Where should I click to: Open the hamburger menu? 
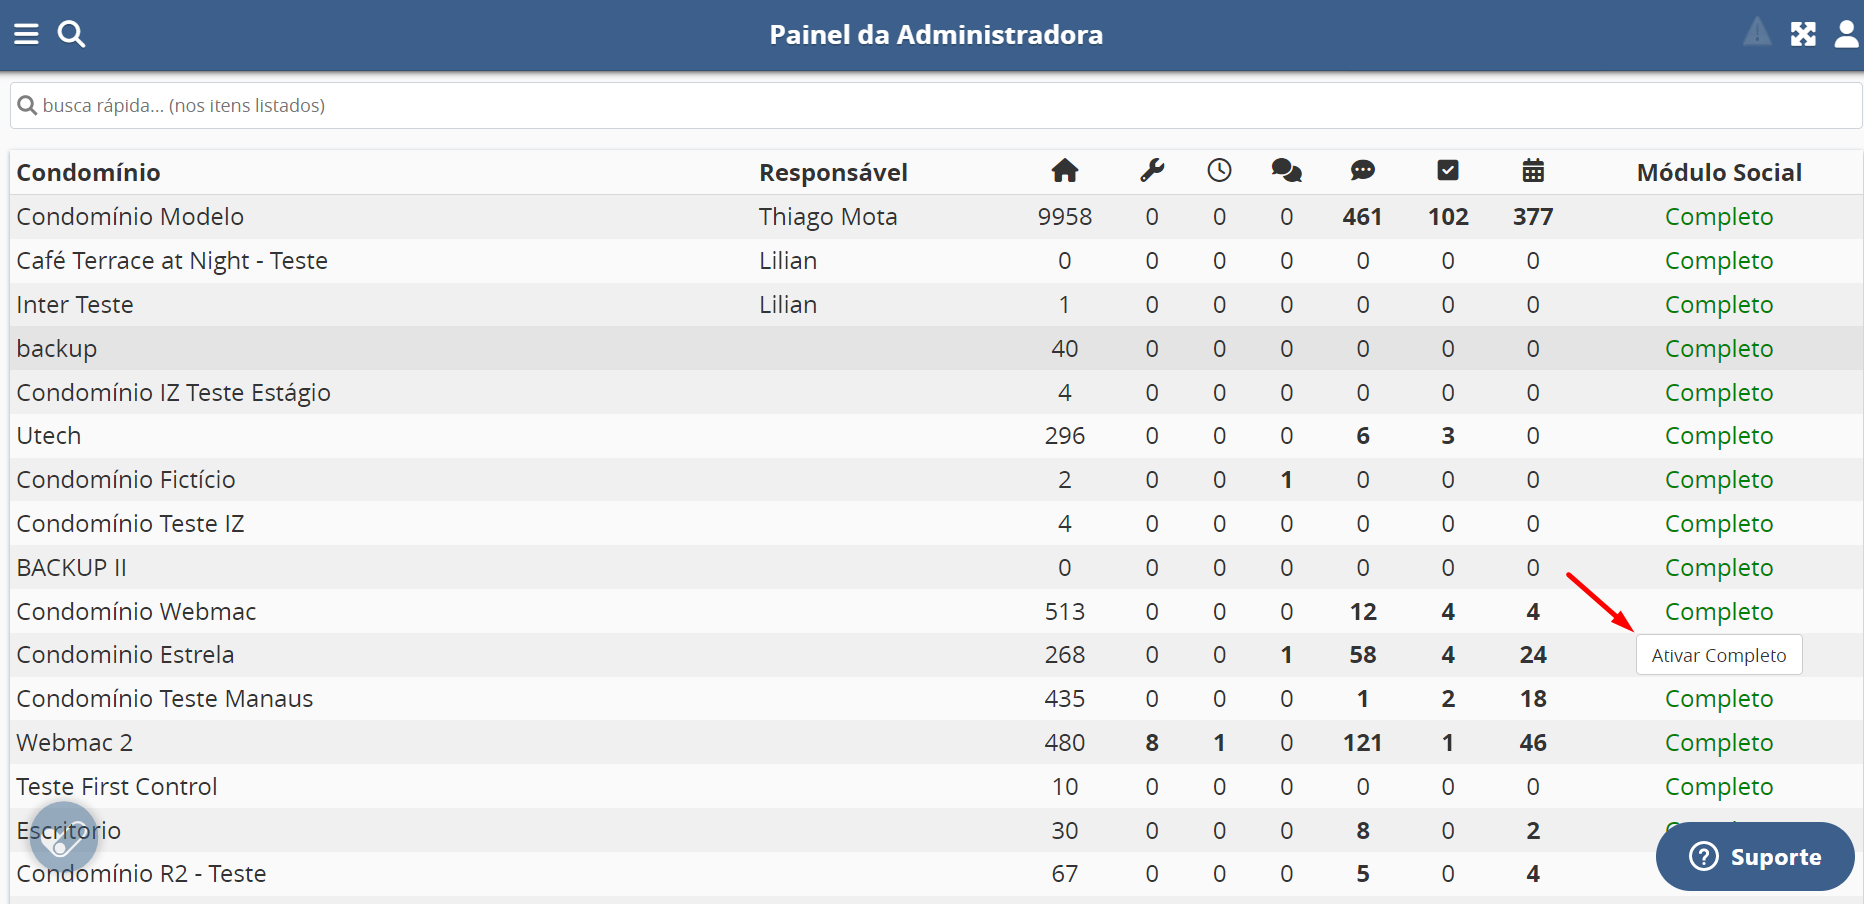[26, 34]
